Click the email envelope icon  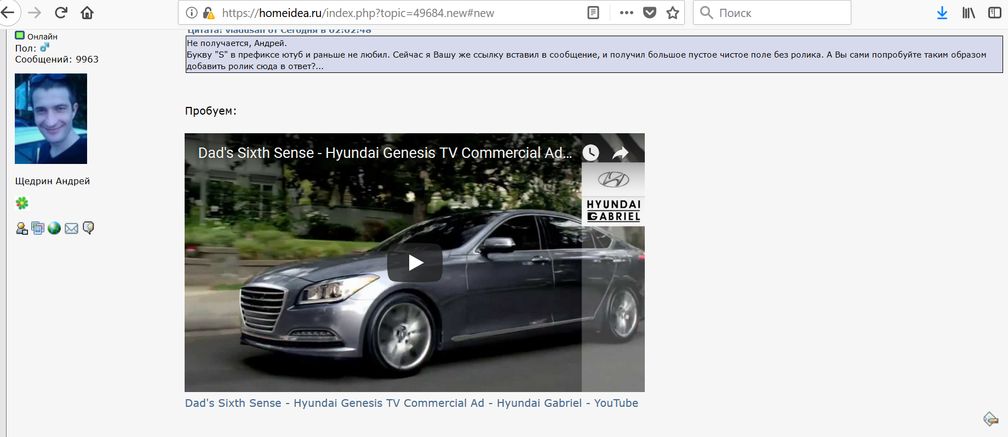point(71,228)
